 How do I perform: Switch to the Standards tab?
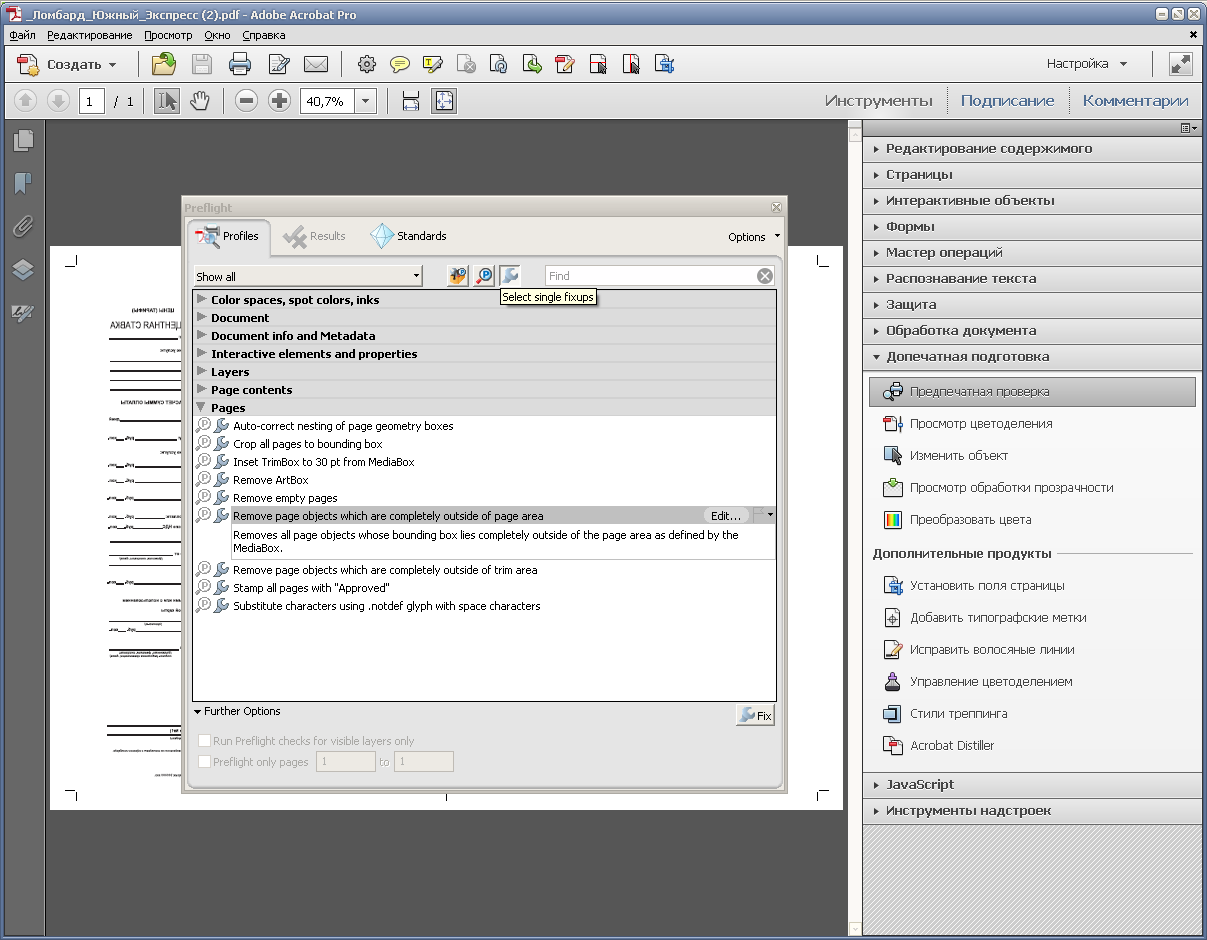pyautogui.click(x=409, y=237)
